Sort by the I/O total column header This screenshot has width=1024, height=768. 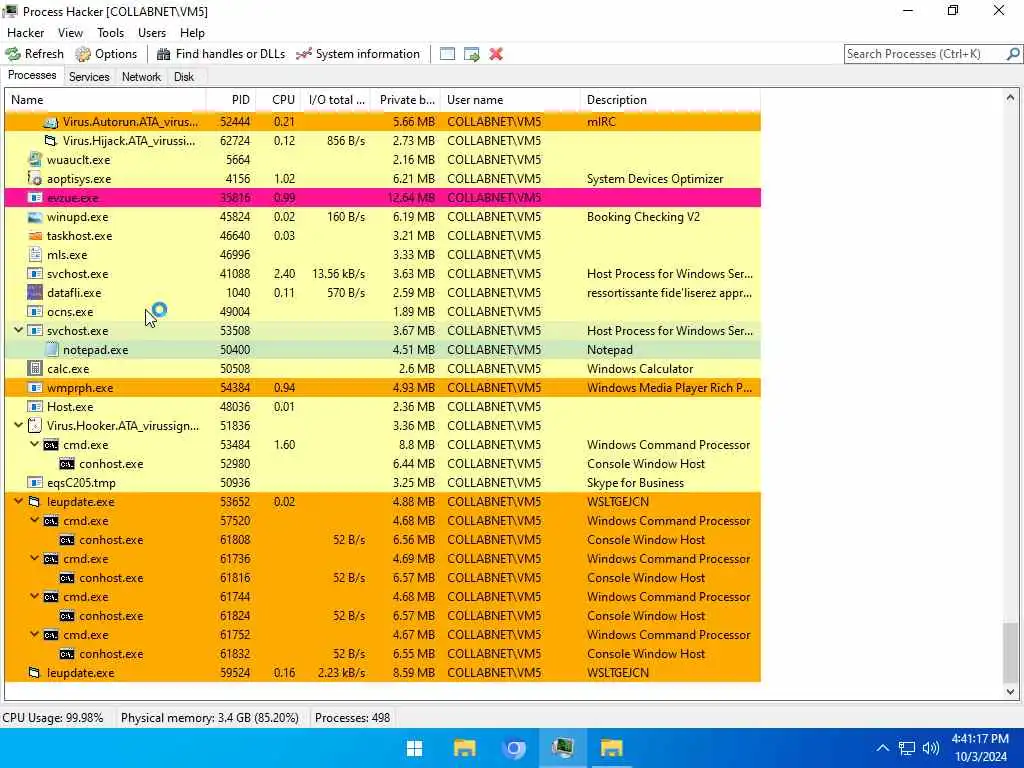click(x=336, y=100)
